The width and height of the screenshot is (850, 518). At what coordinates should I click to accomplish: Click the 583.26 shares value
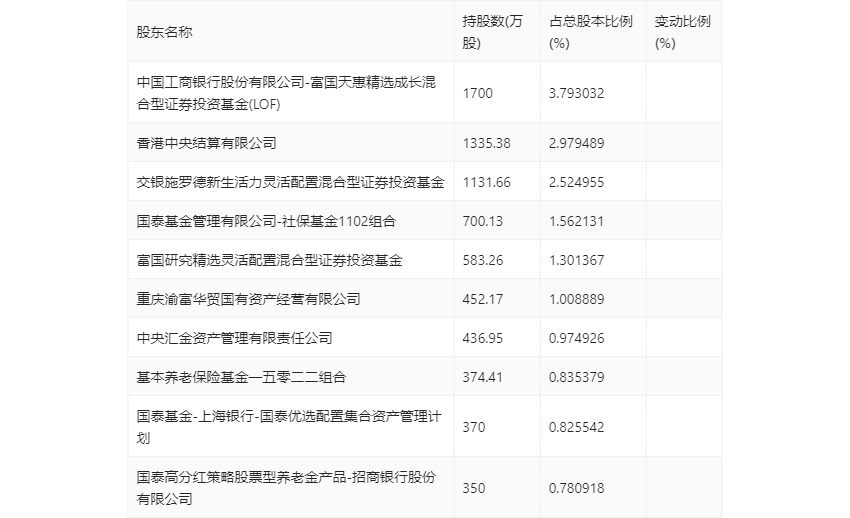(482, 260)
